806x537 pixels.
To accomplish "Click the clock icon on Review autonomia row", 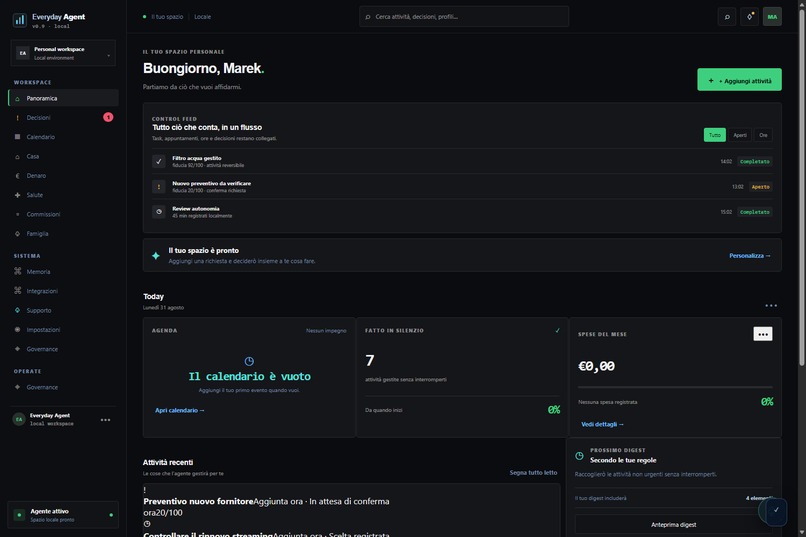I will point(159,212).
